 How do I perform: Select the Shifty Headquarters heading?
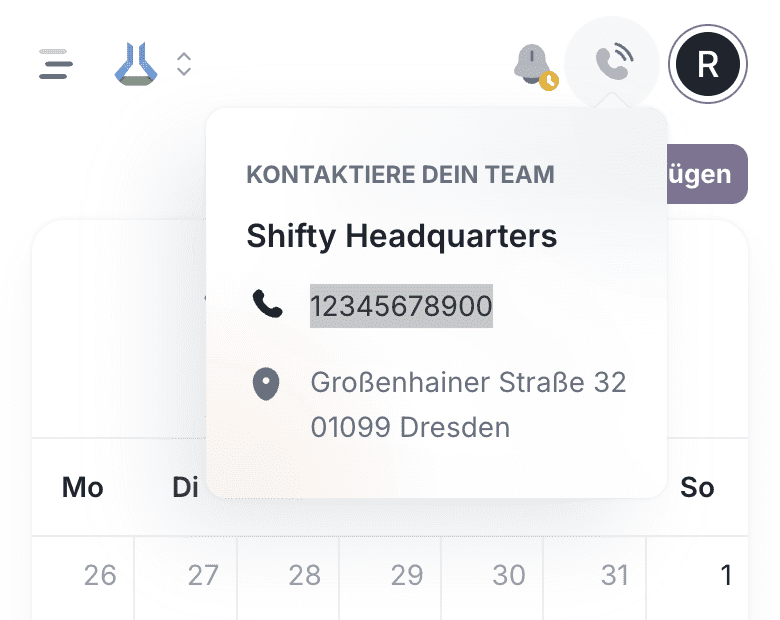pyautogui.click(x=401, y=236)
